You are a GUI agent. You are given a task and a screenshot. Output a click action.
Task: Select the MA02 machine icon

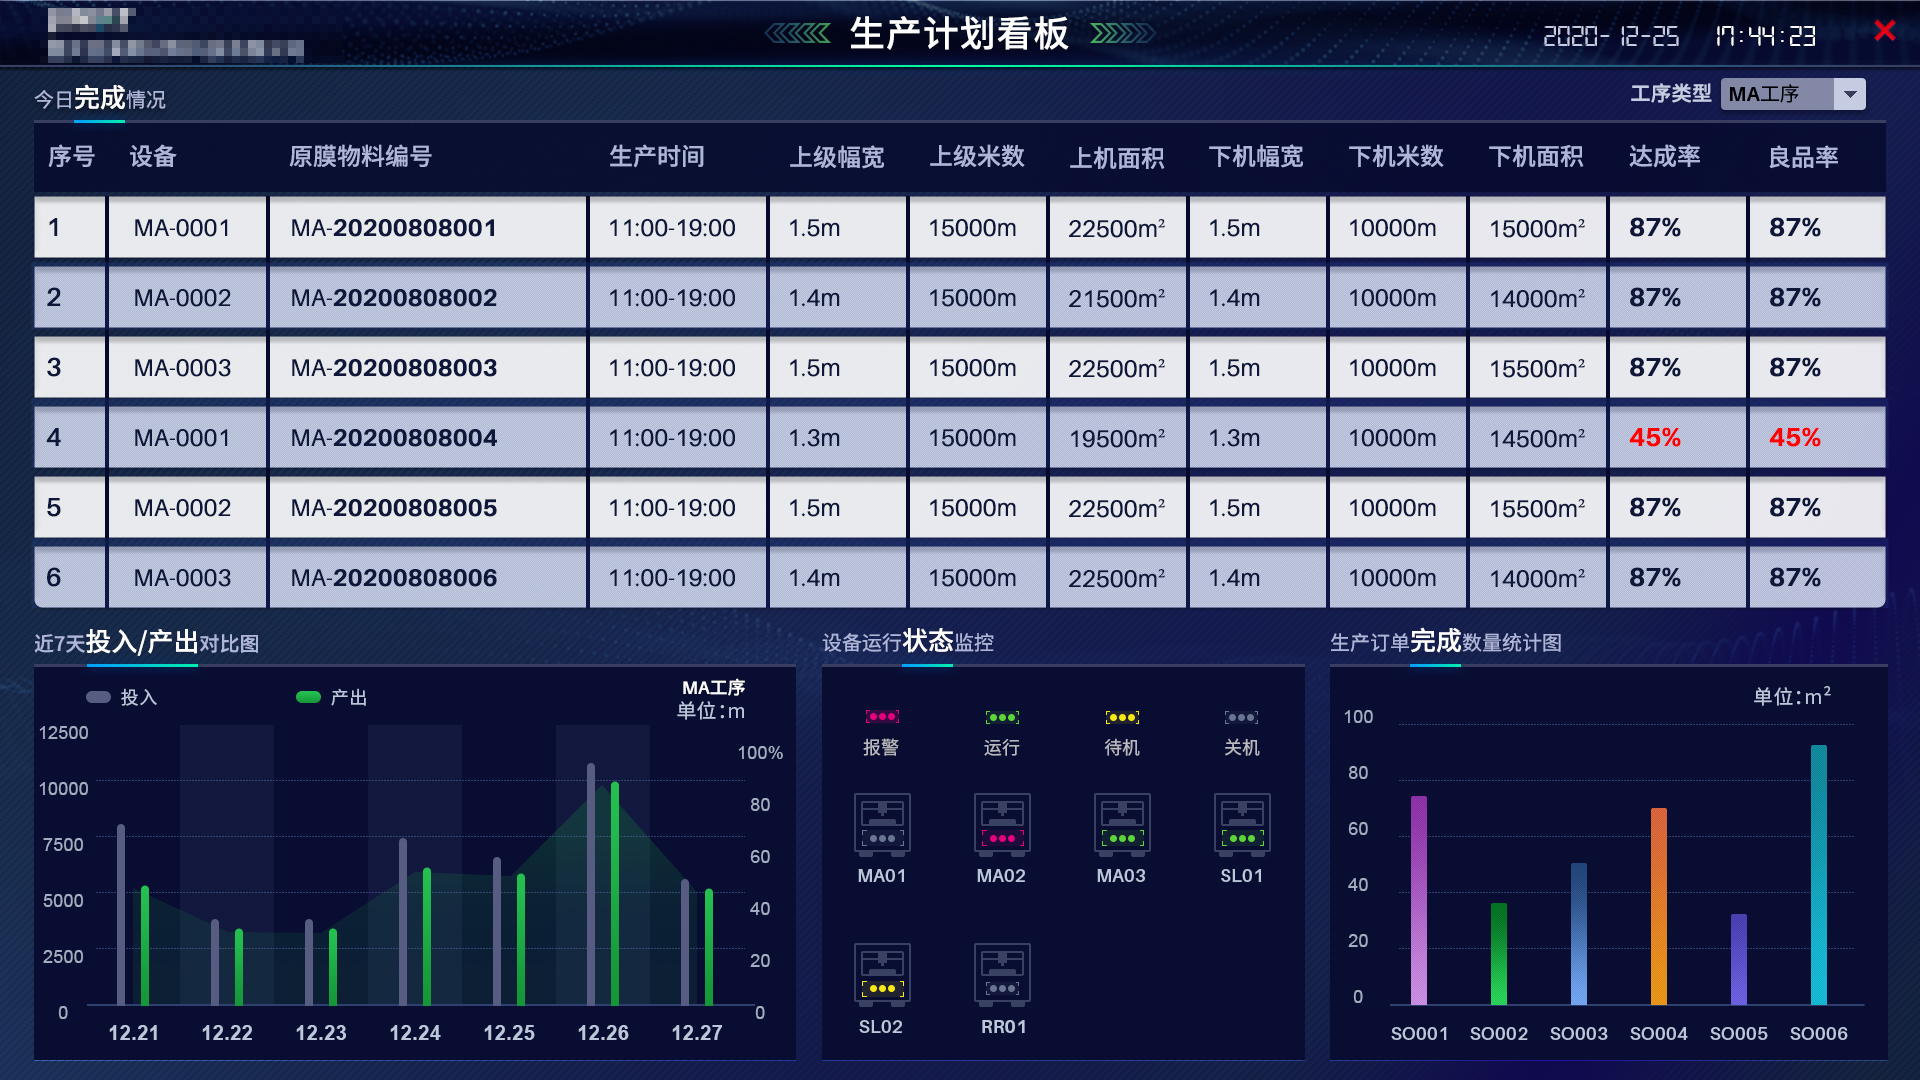click(x=1001, y=824)
